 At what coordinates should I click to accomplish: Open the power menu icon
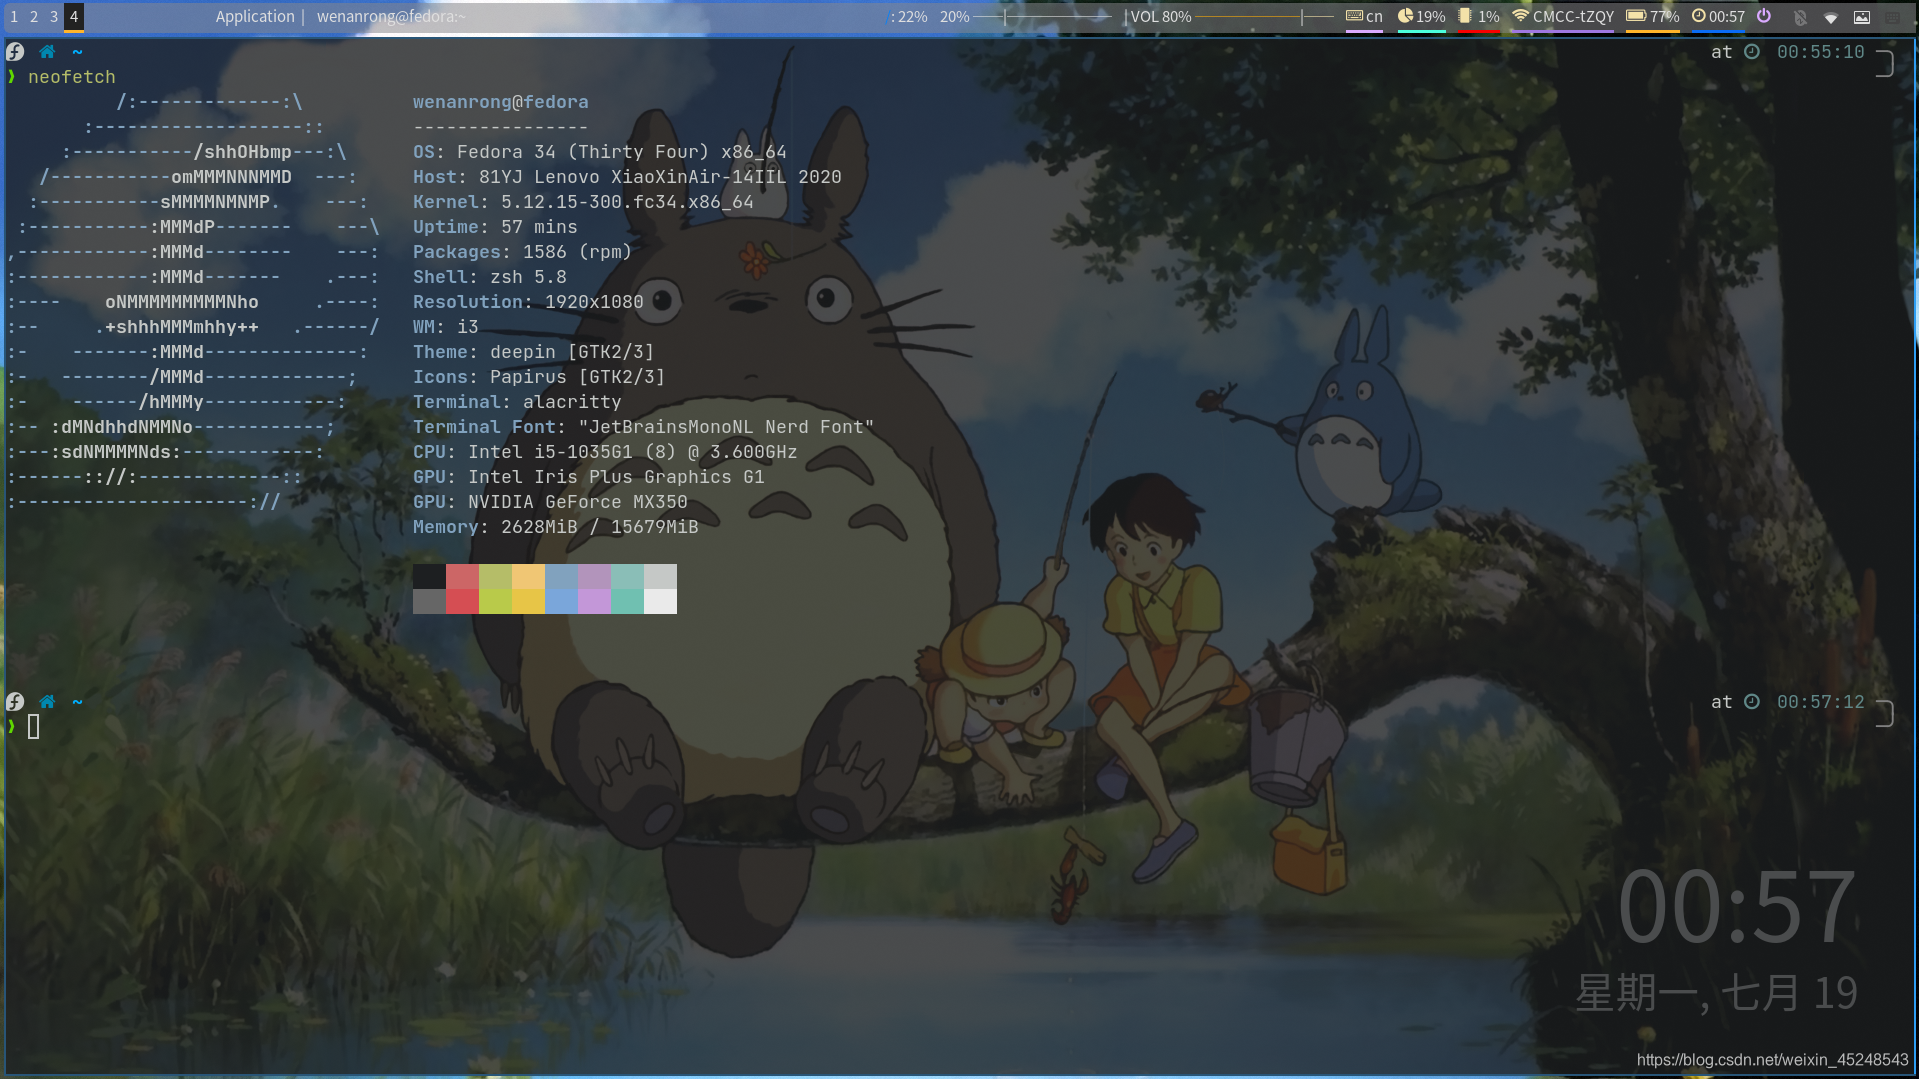point(1764,16)
